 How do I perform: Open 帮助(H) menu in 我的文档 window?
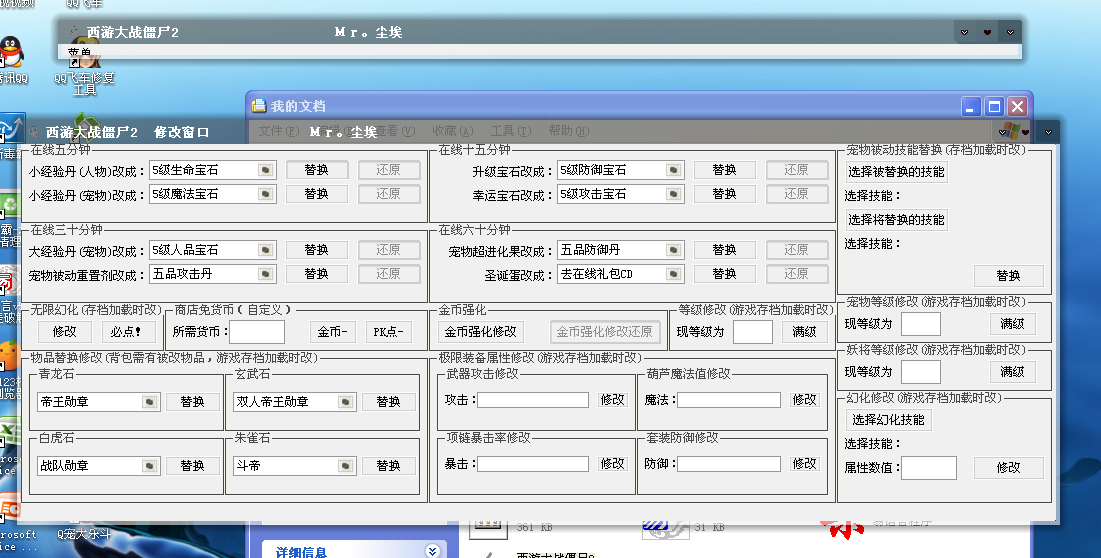click(x=568, y=131)
